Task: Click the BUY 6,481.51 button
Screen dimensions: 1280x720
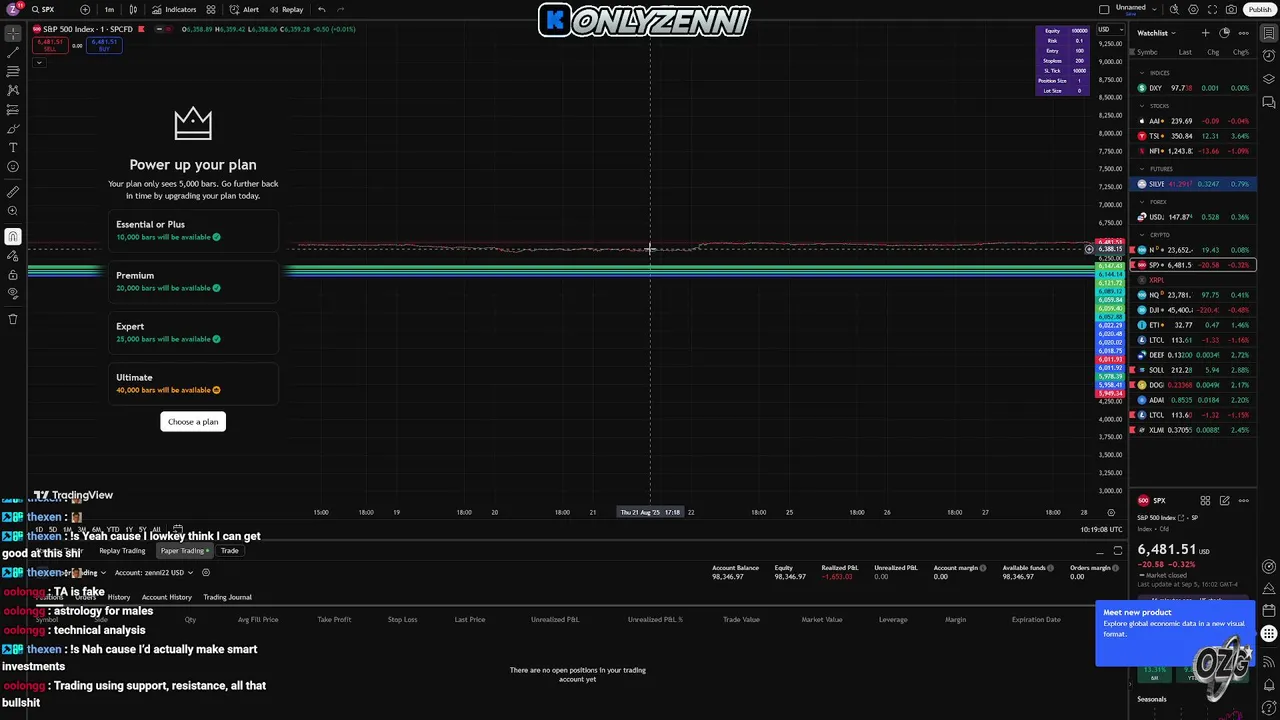Action: pos(103,45)
